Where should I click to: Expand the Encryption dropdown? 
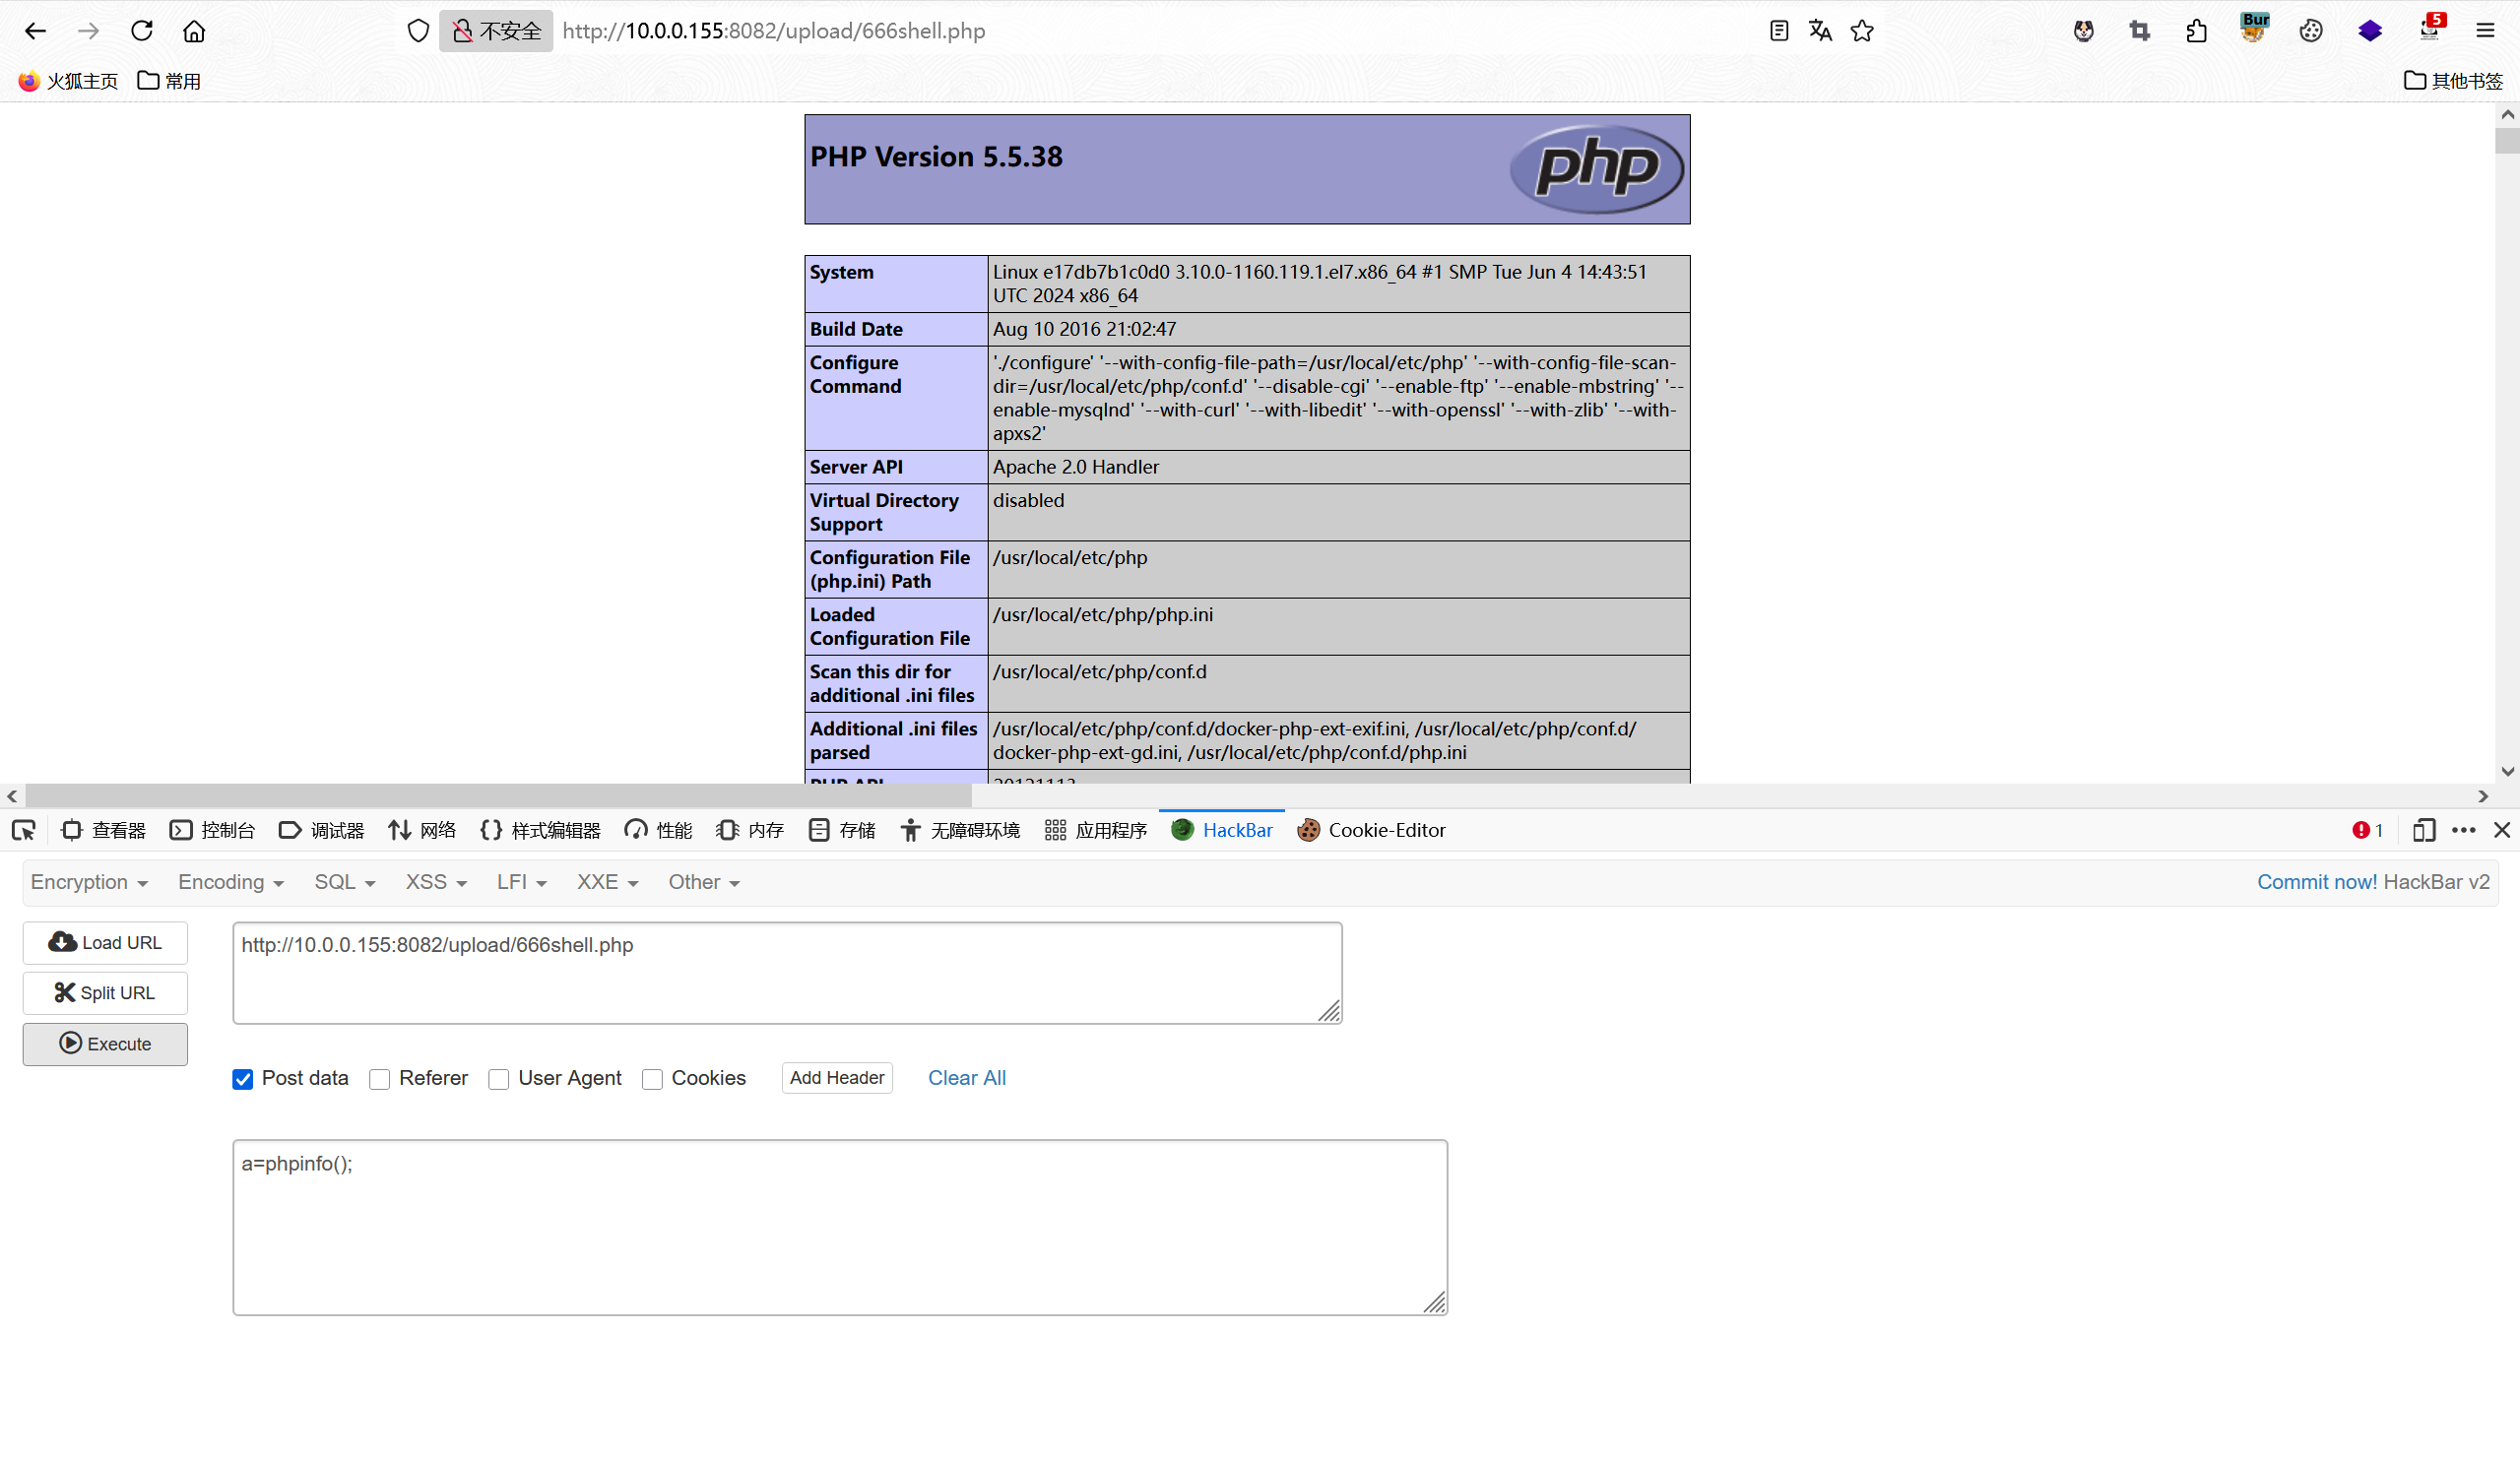tap(89, 882)
